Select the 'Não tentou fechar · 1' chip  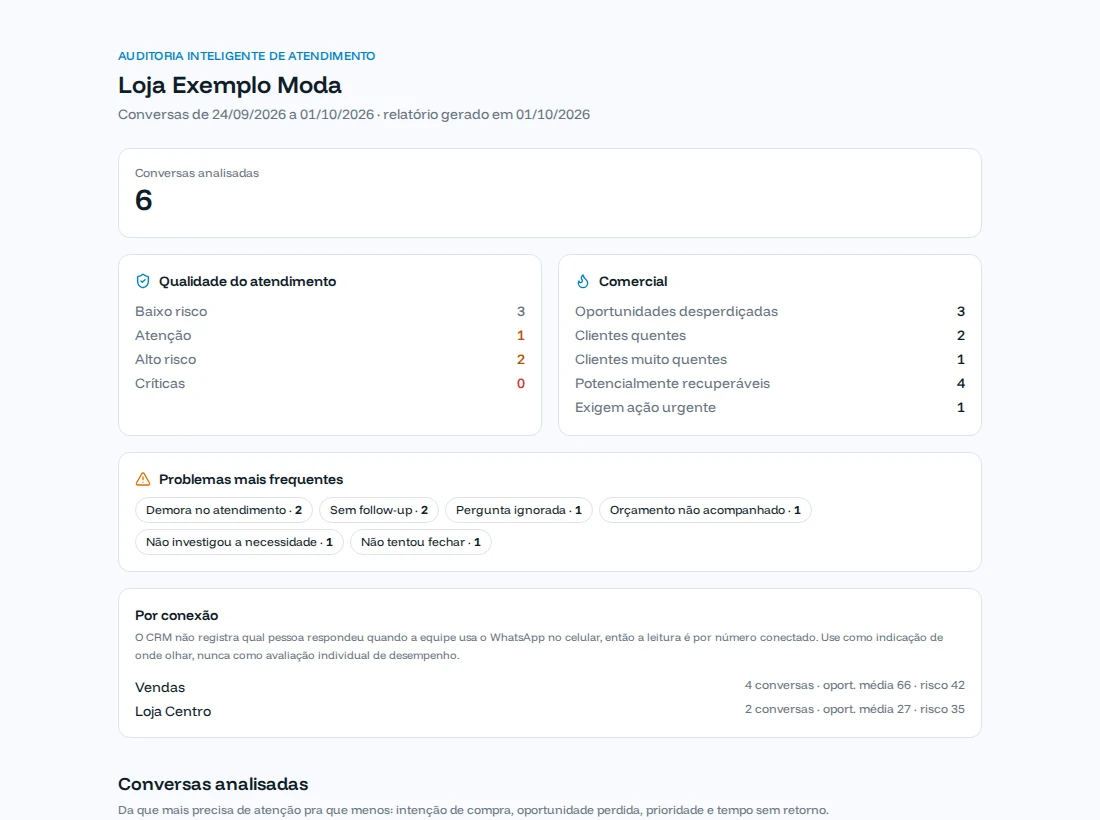tap(421, 542)
